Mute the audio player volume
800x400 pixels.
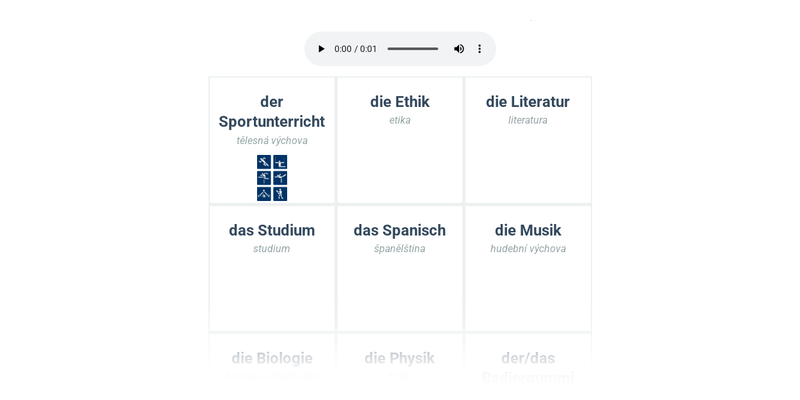click(x=459, y=49)
